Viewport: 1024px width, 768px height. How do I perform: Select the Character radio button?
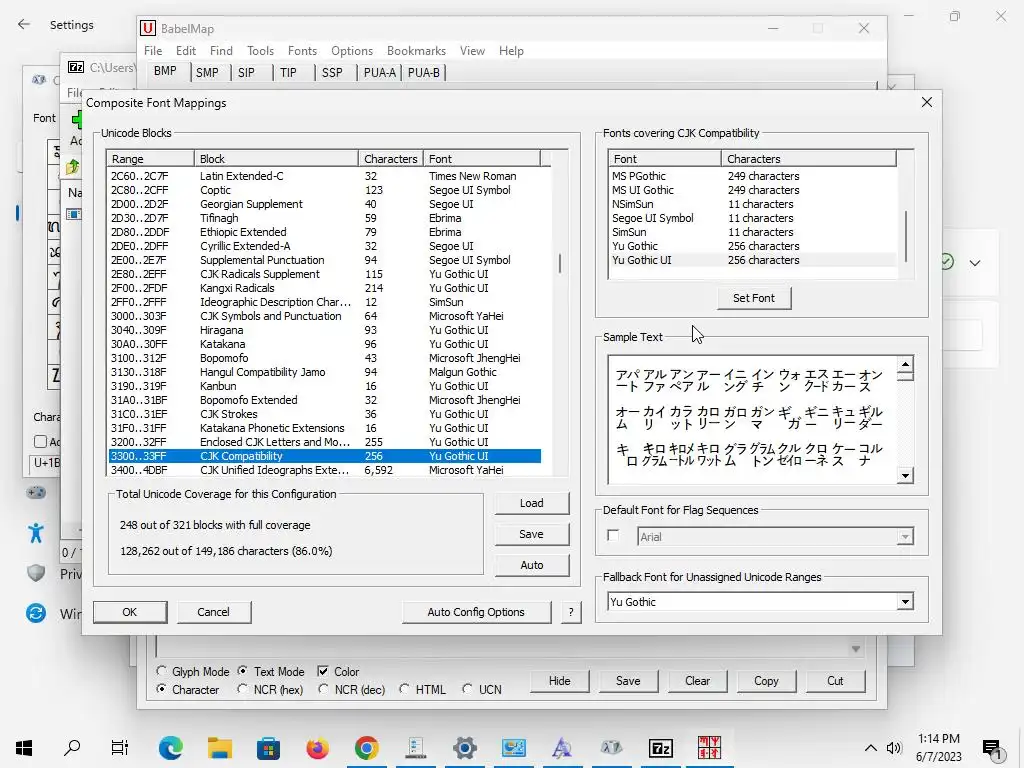click(x=161, y=689)
